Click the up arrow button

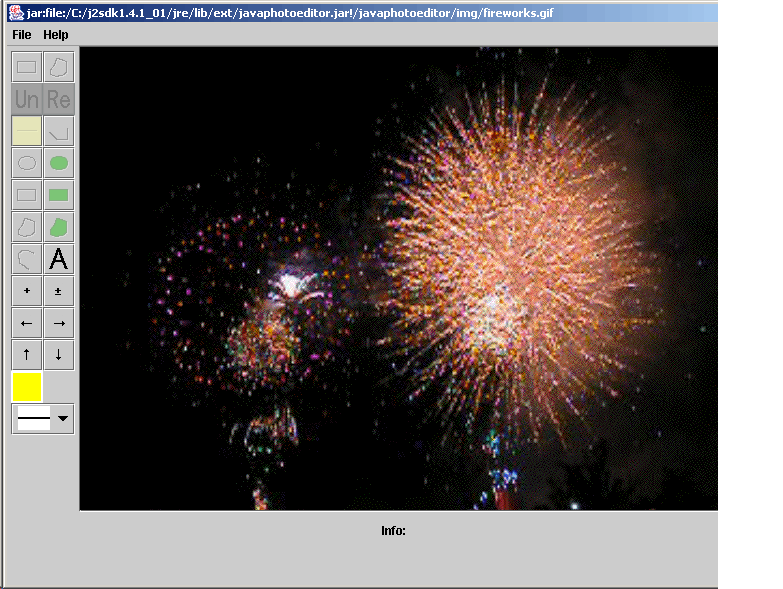(x=26, y=355)
